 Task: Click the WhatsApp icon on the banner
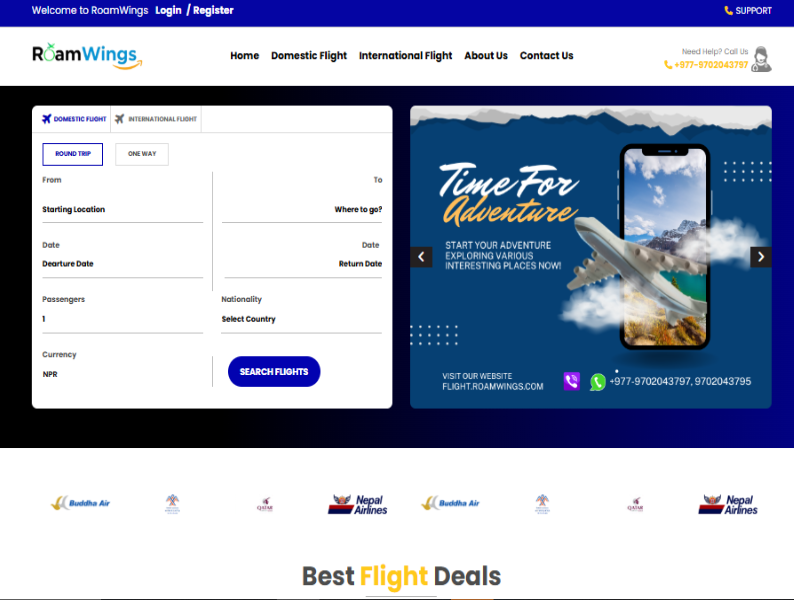pos(598,382)
